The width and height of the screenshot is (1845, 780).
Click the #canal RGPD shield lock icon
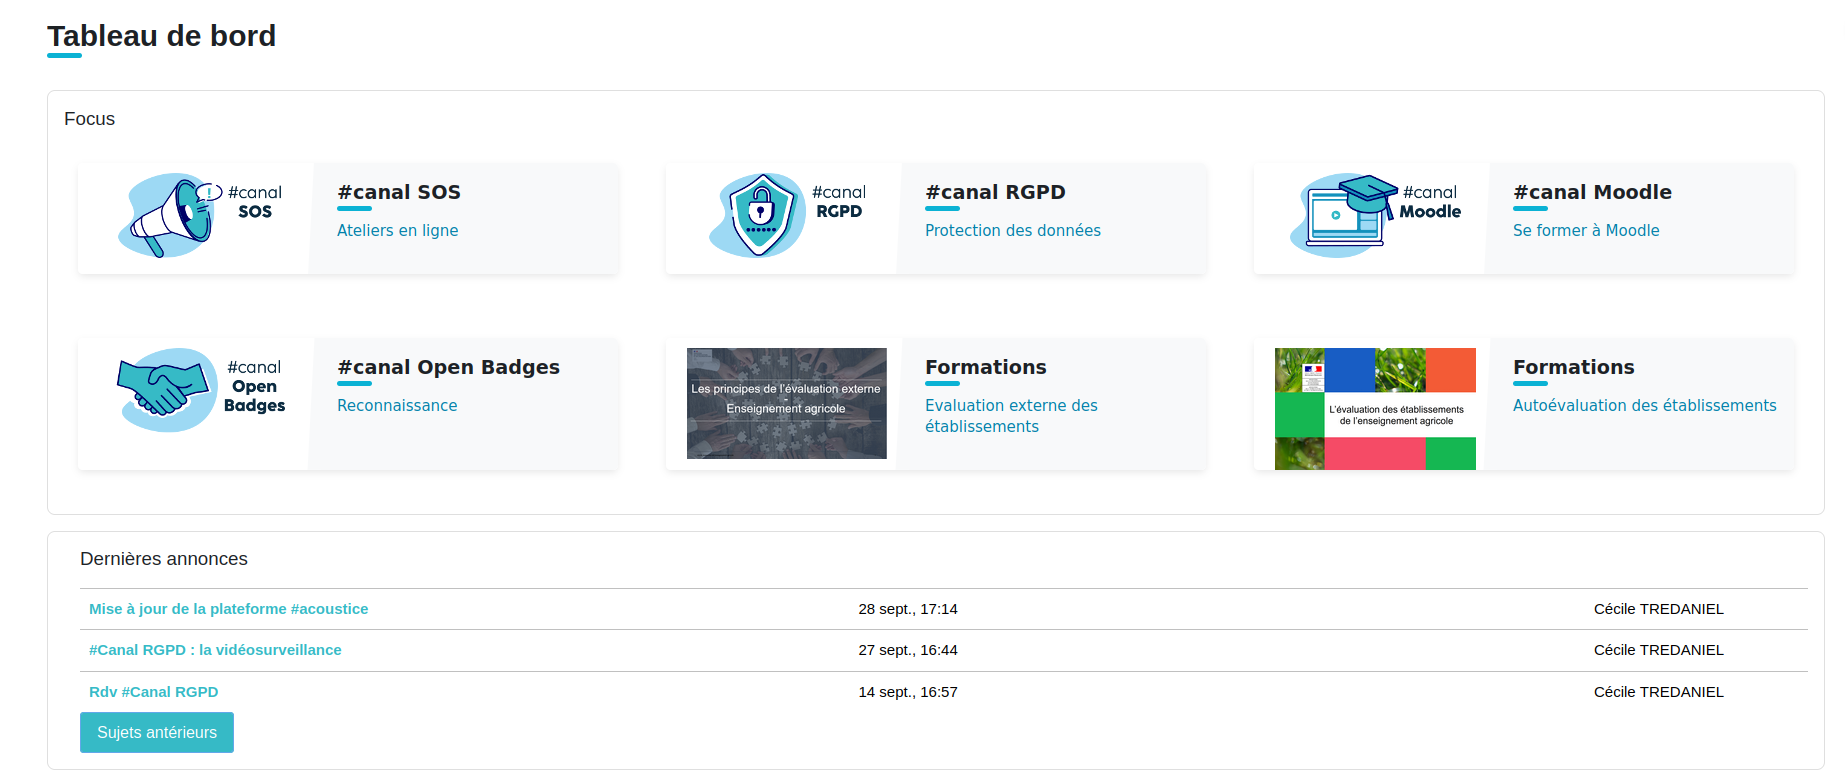pos(759,215)
